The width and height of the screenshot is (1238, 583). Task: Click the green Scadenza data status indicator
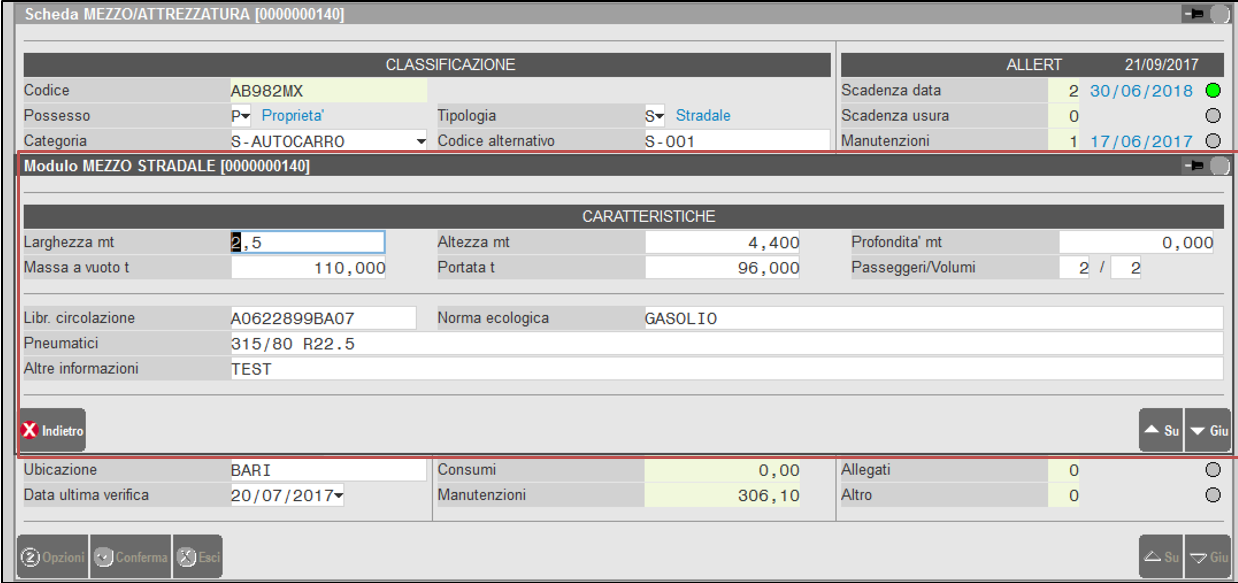click(1213, 91)
